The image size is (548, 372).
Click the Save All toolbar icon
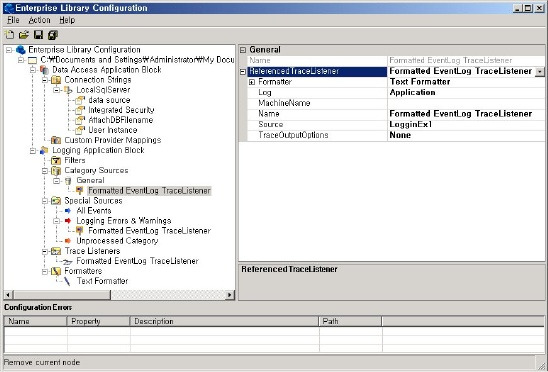pos(53,35)
